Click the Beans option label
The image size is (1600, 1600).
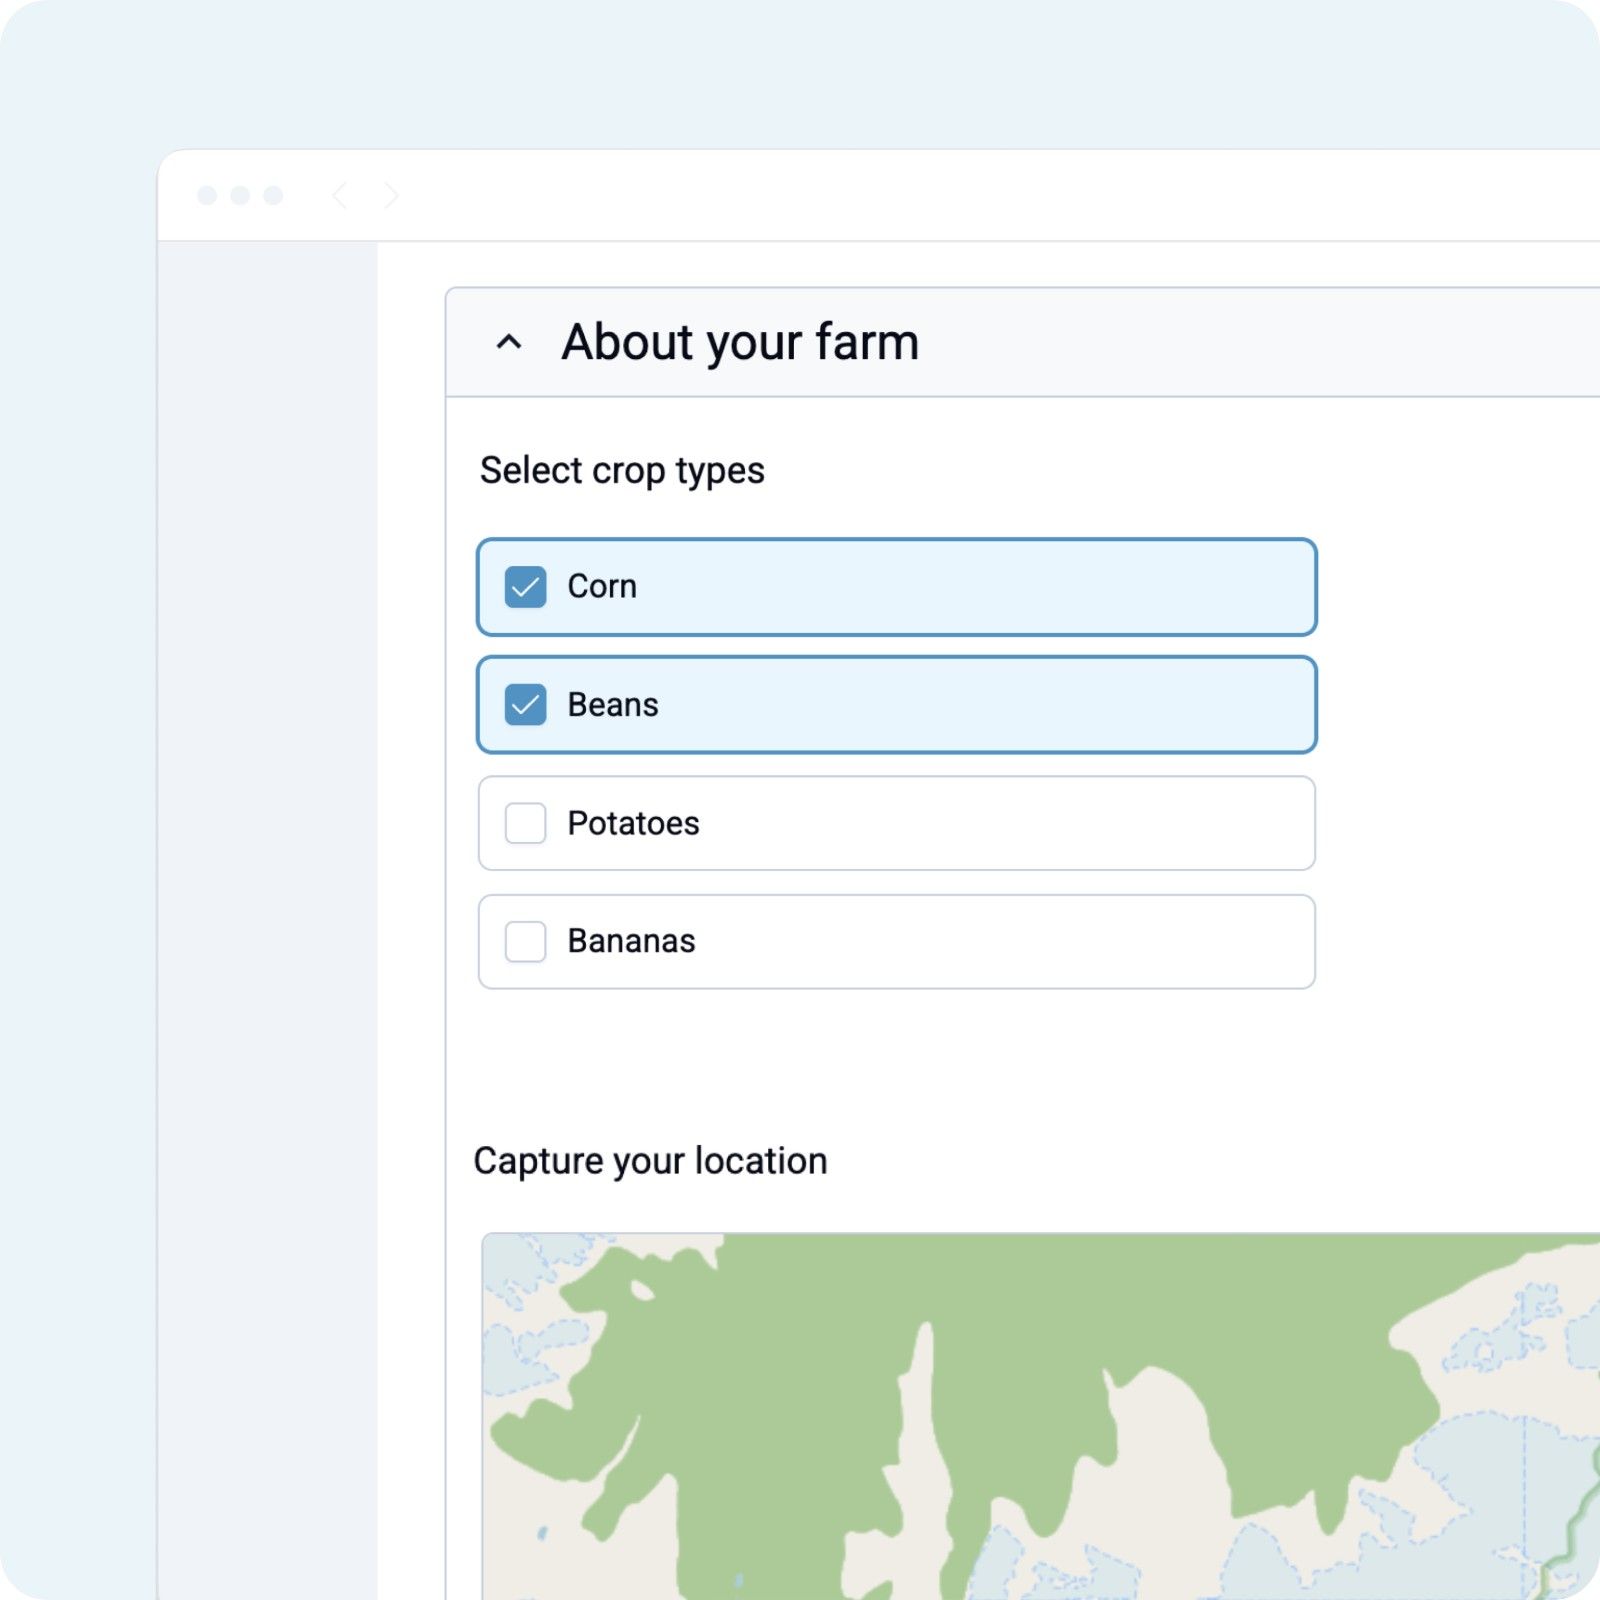(x=612, y=705)
